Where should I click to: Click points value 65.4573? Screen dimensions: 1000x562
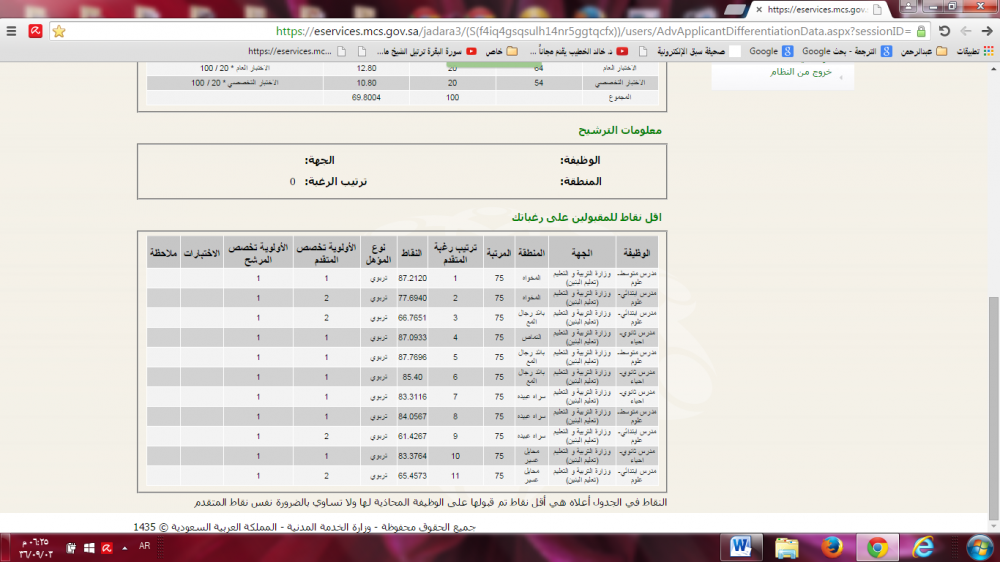(413, 476)
